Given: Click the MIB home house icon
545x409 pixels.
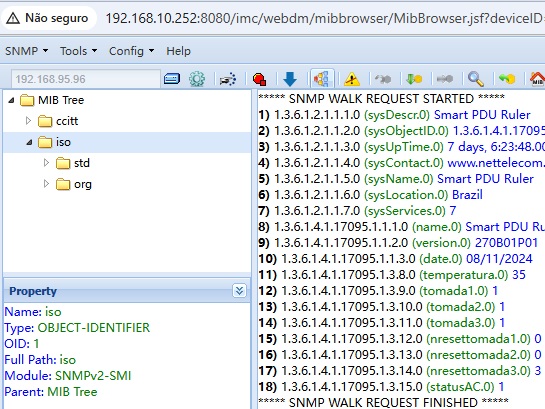Looking at the screenshot, I should [537, 79].
